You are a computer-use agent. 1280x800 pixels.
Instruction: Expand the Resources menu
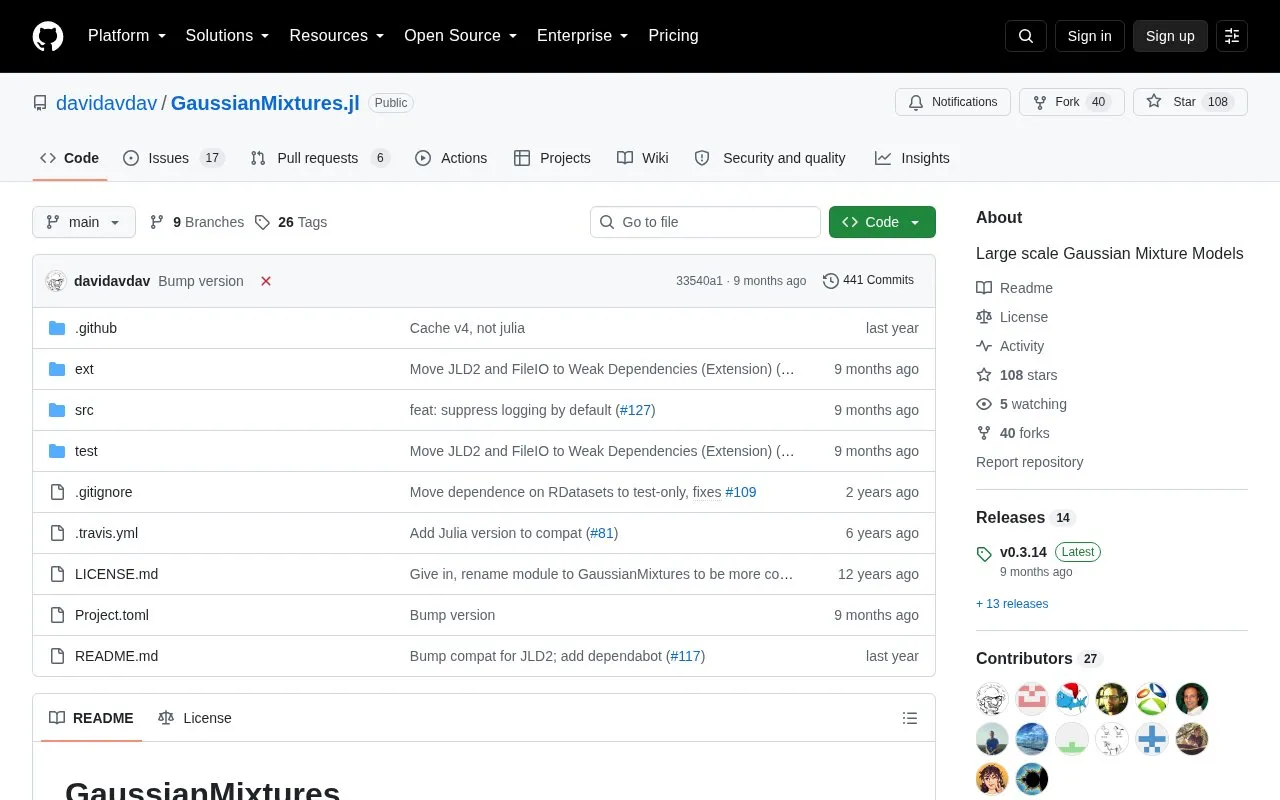pyautogui.click(x=336, y=36)
